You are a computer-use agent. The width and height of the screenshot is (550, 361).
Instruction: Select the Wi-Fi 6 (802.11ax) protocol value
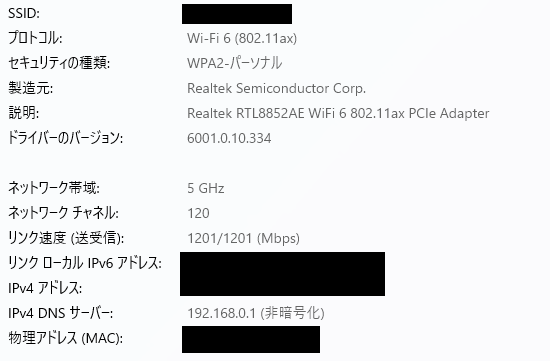tap(242, 38)
